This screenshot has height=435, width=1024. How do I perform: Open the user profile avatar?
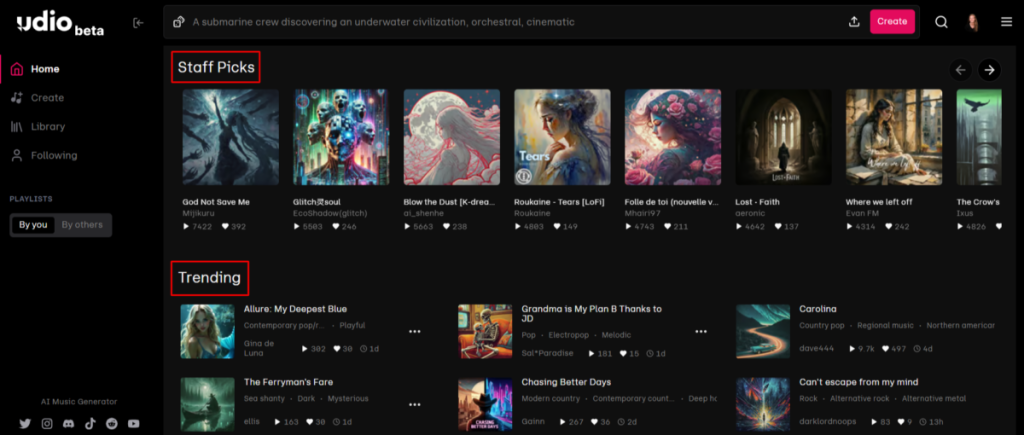tap(972, 22)
